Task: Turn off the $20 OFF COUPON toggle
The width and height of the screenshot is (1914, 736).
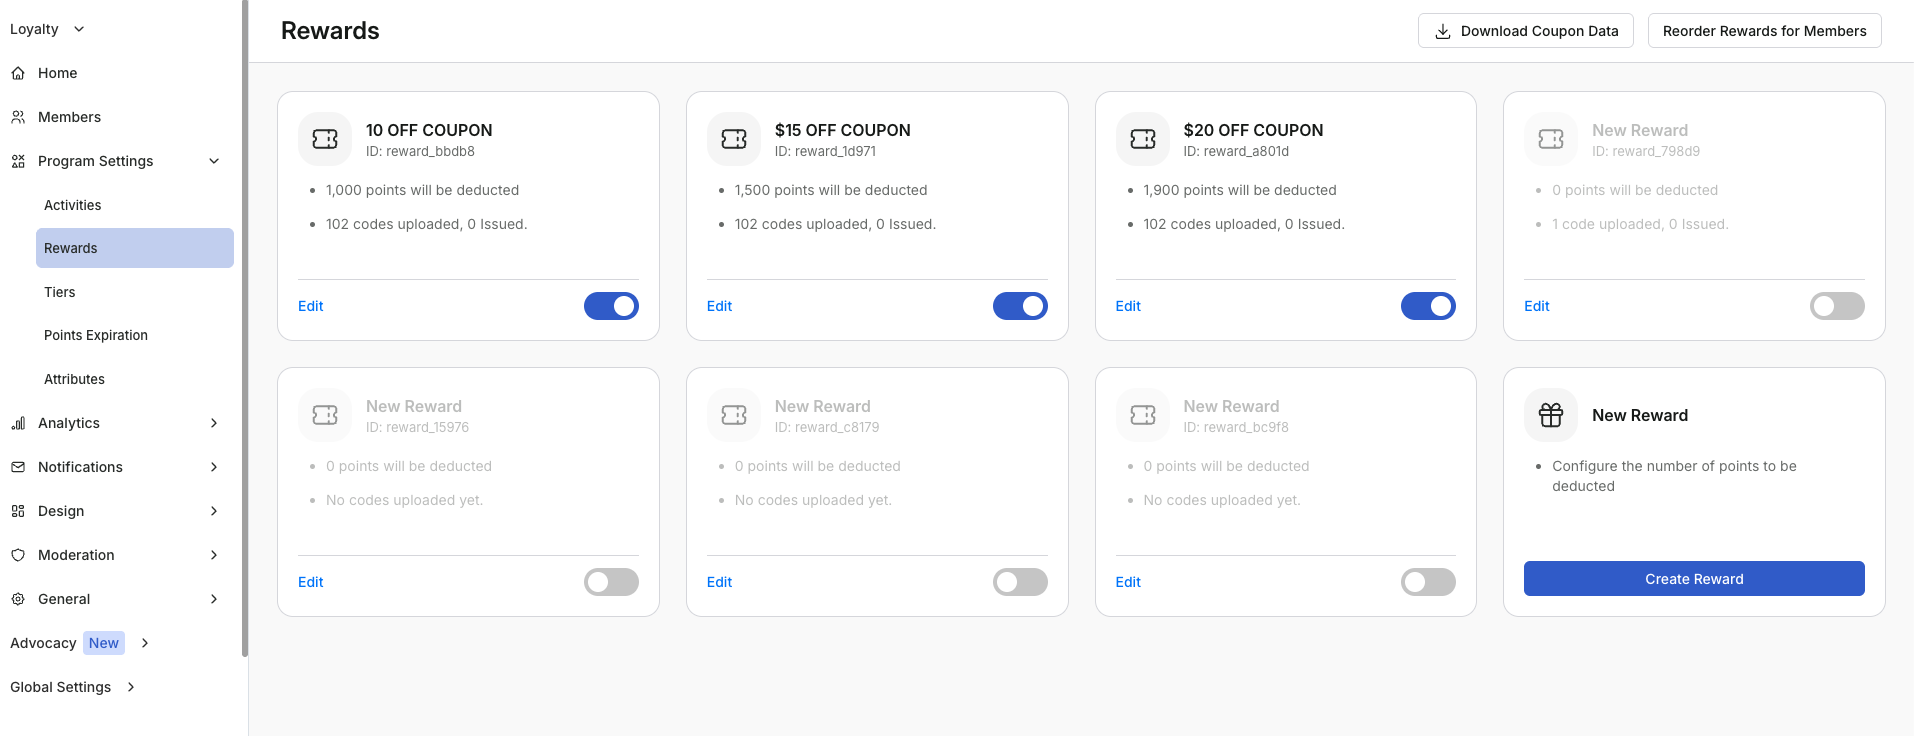Action: pyautogui.click(x=1428, y=306)
